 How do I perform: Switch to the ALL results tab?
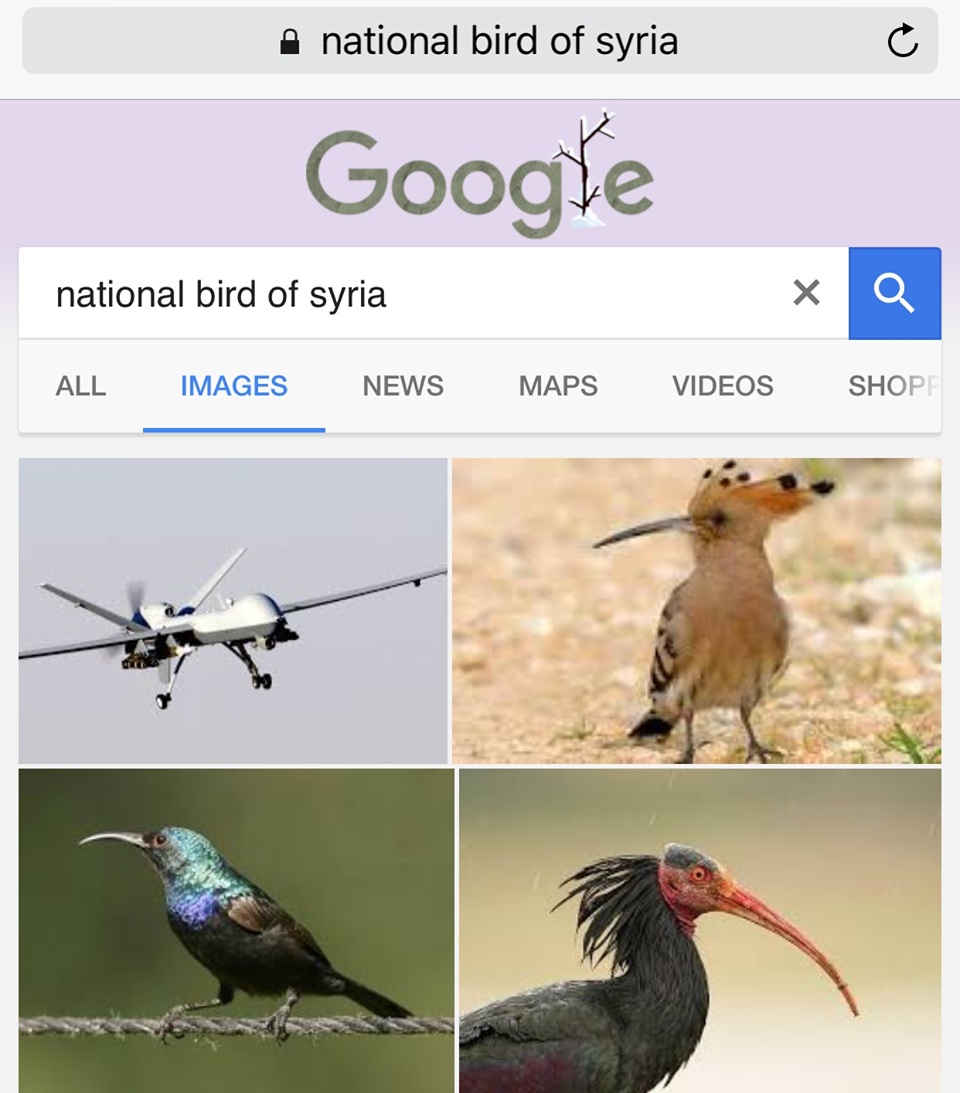click(81, 385)
